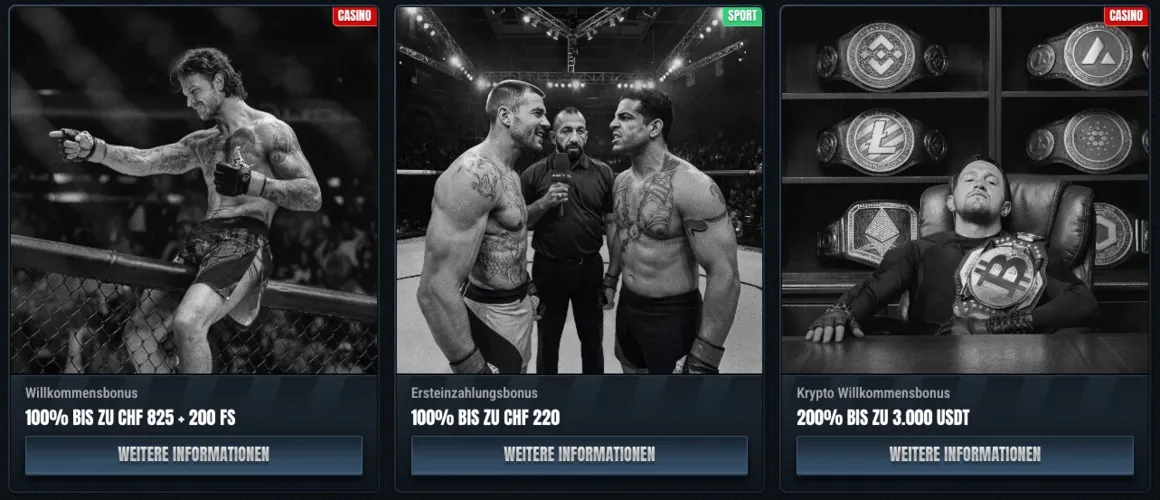
Task: Click the Bitcoin championship belt
Action: (999, 274)
